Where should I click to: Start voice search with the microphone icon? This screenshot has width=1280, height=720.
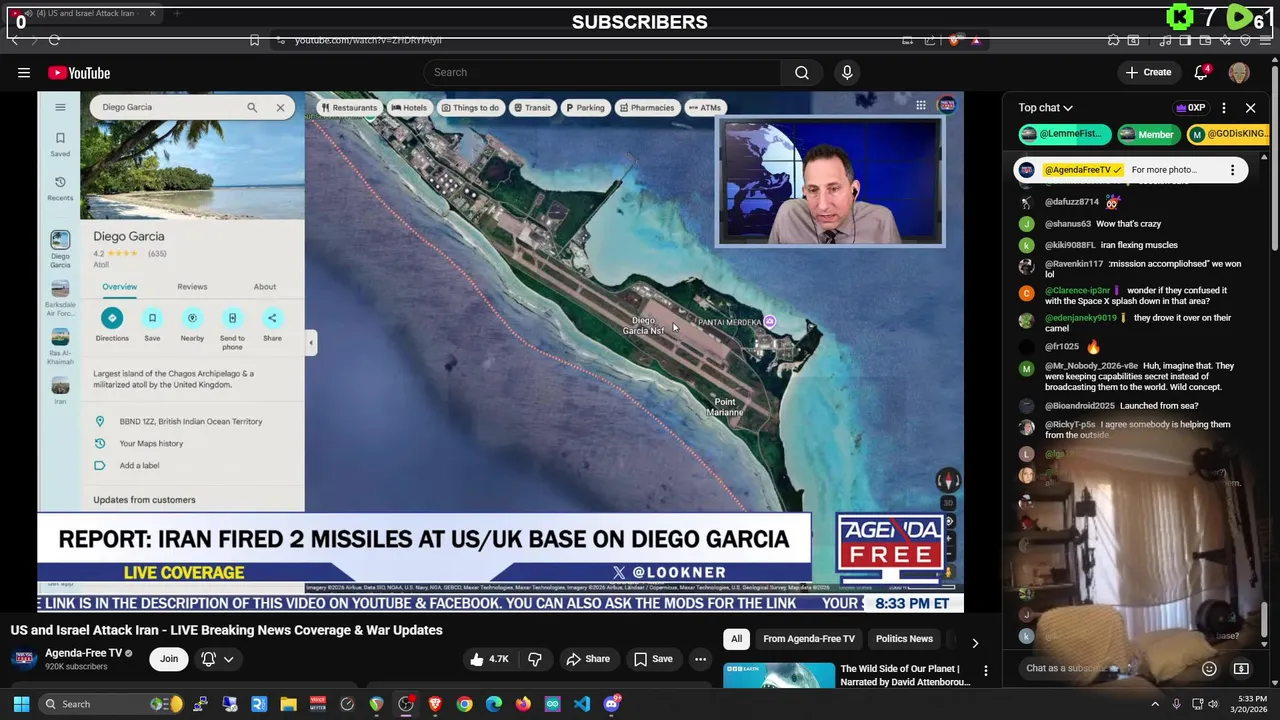coord(847,72)
